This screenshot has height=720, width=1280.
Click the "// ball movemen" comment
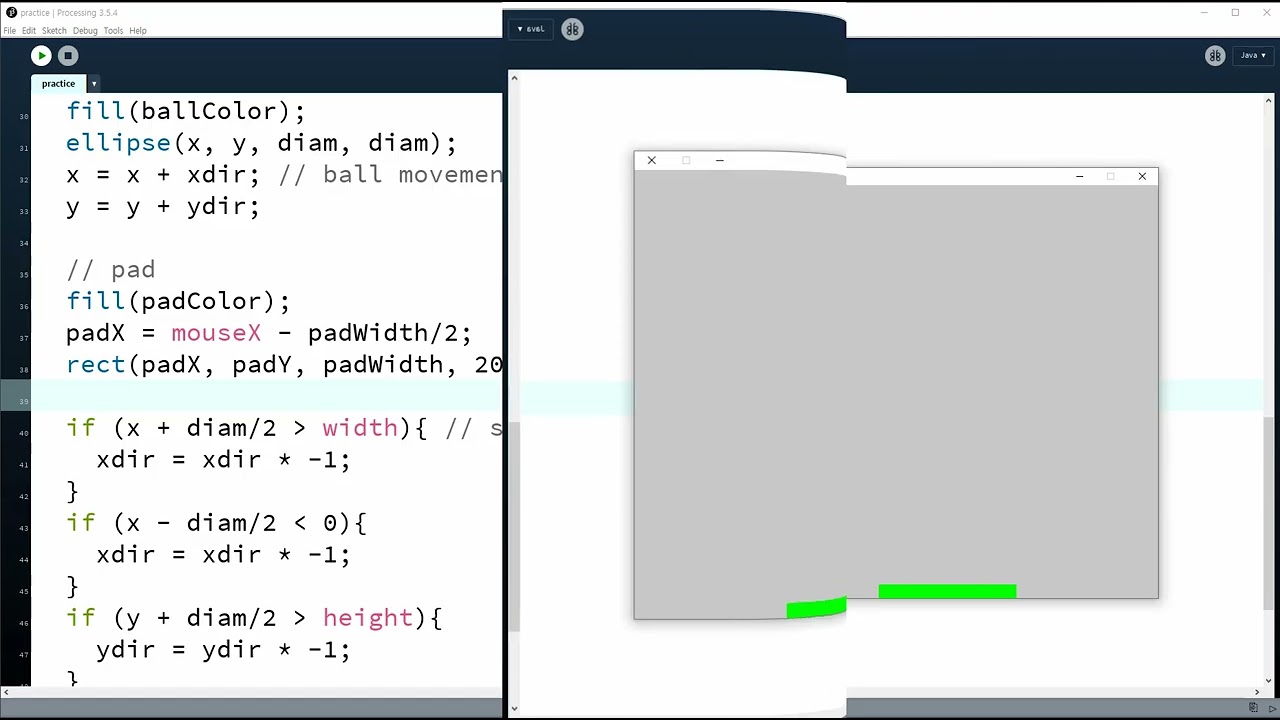point(391,175)
